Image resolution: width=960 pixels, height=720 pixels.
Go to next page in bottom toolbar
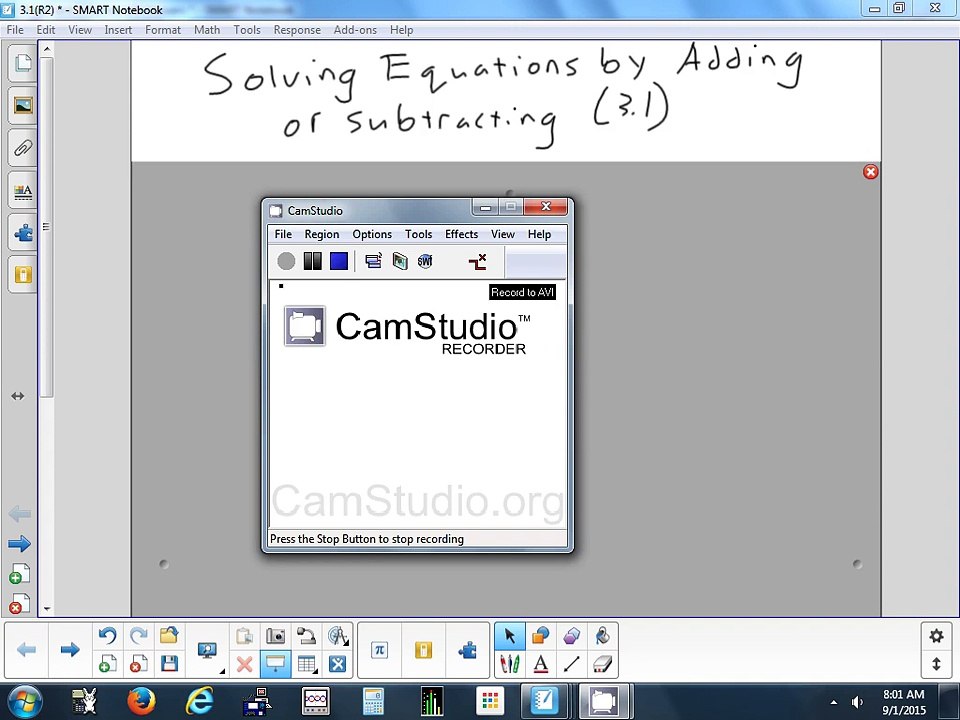70,650
